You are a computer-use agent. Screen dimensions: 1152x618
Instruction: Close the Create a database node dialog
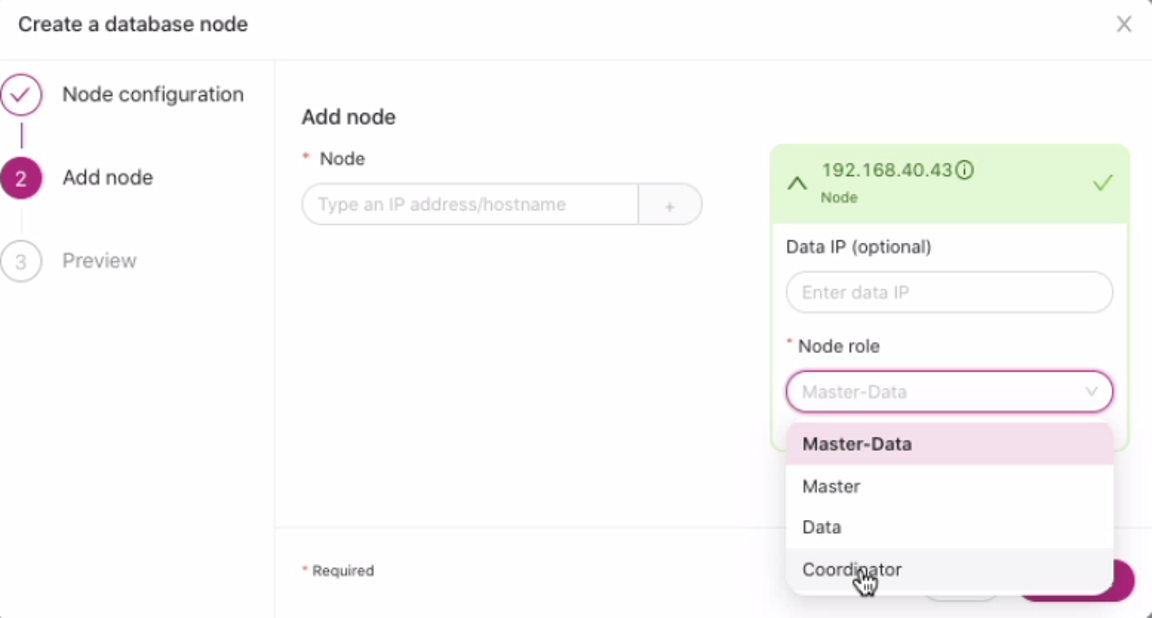(1124, 24)
